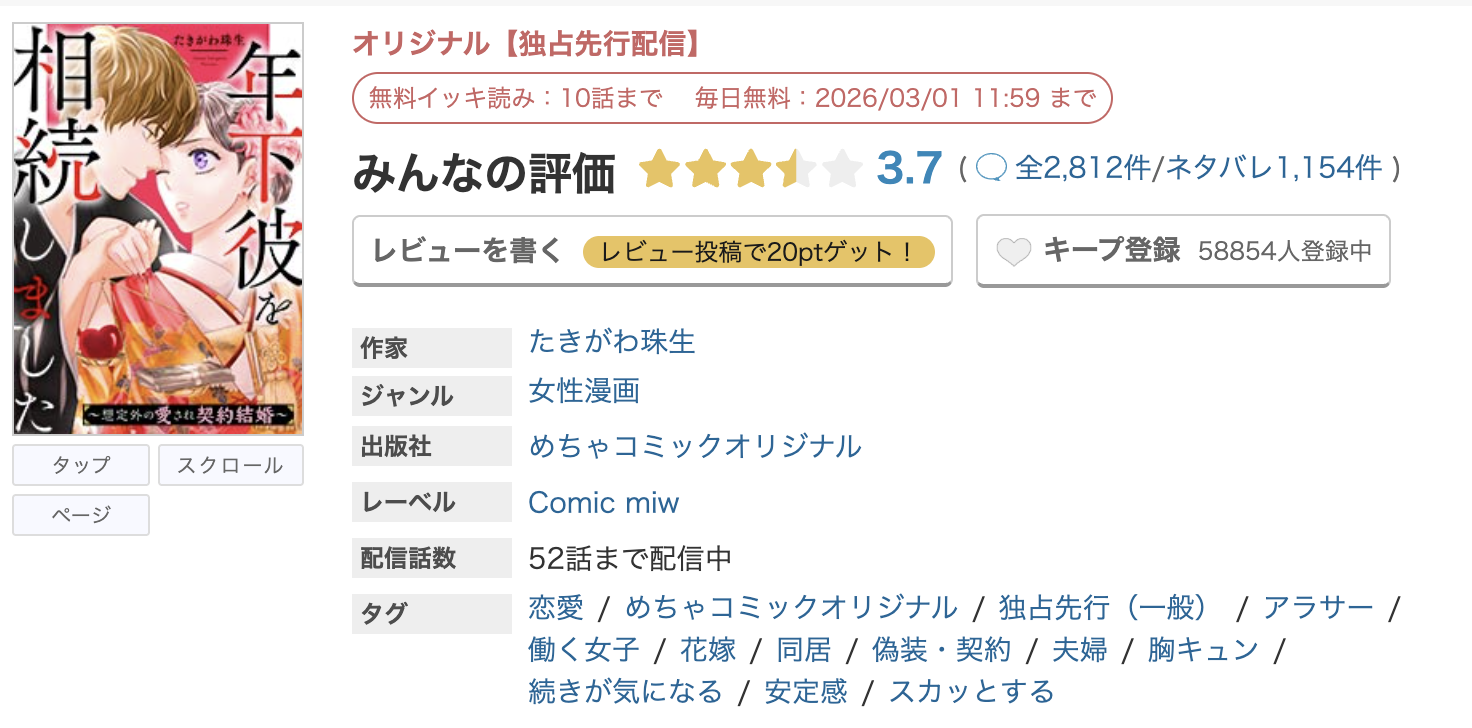Viewport: 1472px width, 728px height.
Task: Toggle the タップ reading mode option
Action: coord(80,465)
